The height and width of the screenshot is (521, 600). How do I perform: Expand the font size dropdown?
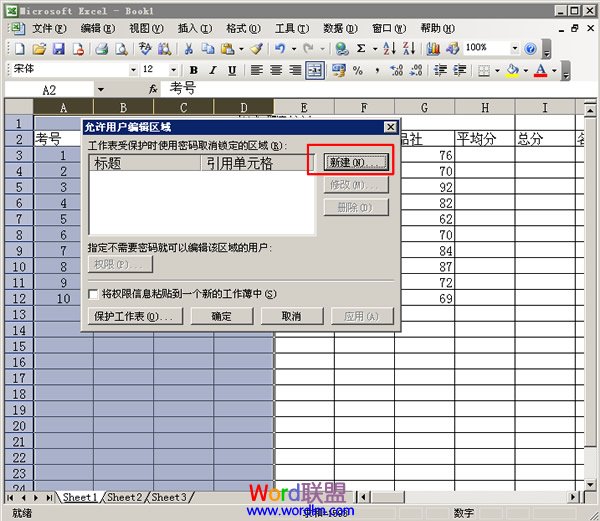point(173,70)
